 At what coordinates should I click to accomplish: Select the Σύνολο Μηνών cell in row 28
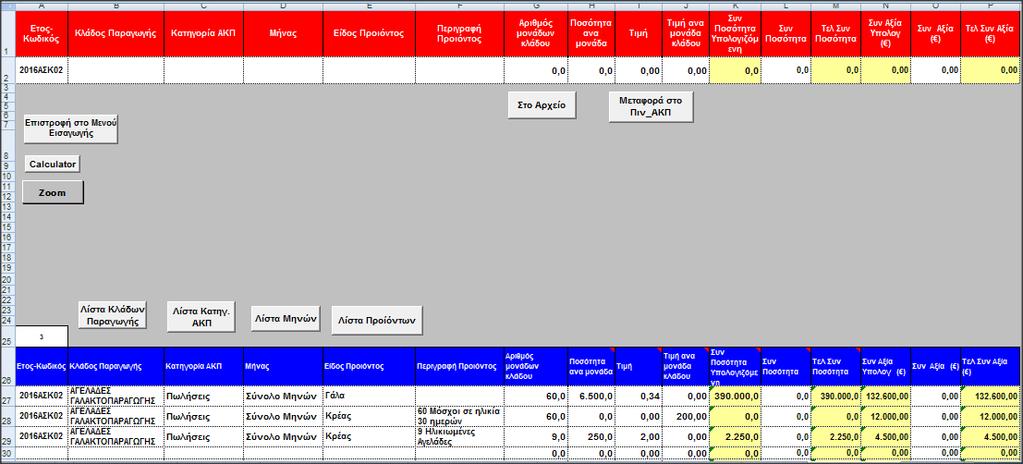click(283, 416)
